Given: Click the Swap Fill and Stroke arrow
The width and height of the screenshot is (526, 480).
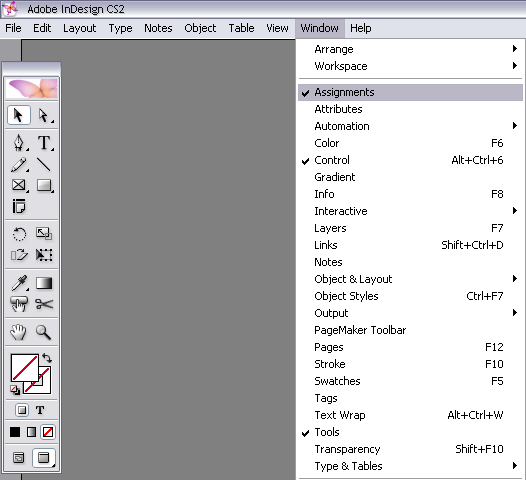Looking at the screenshot, I should [x=47, y=358].
